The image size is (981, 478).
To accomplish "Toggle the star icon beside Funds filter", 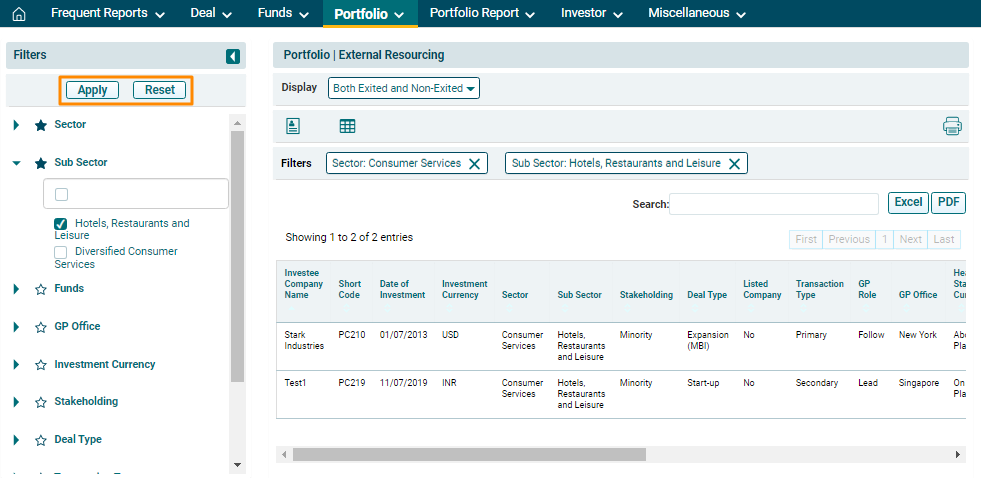I will pyautogui.click(x=41, y=289).
